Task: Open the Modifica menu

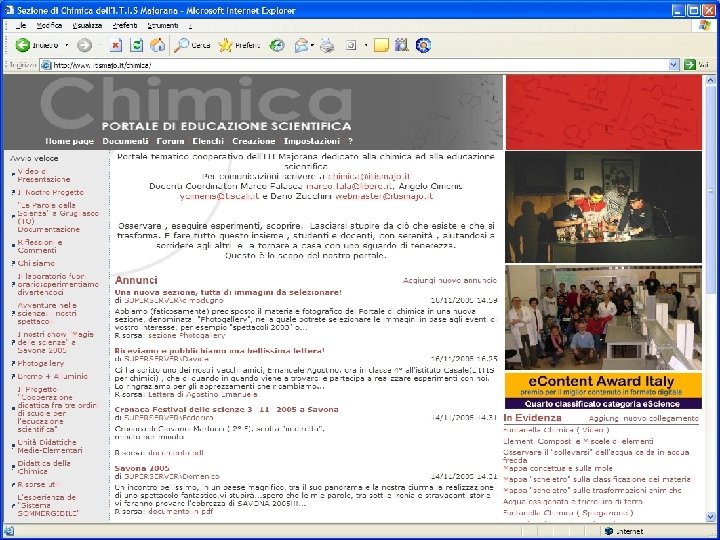Action: click(49, 25)
